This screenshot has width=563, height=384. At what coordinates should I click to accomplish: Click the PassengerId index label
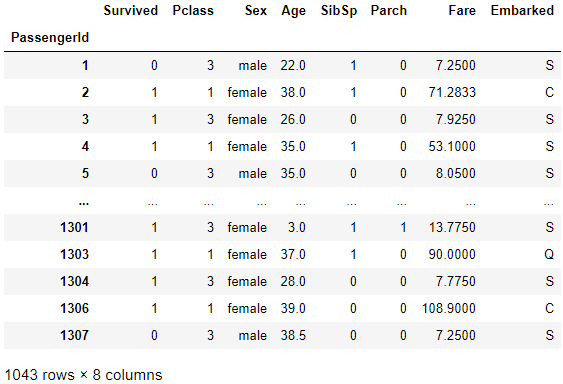click(50, 37)
